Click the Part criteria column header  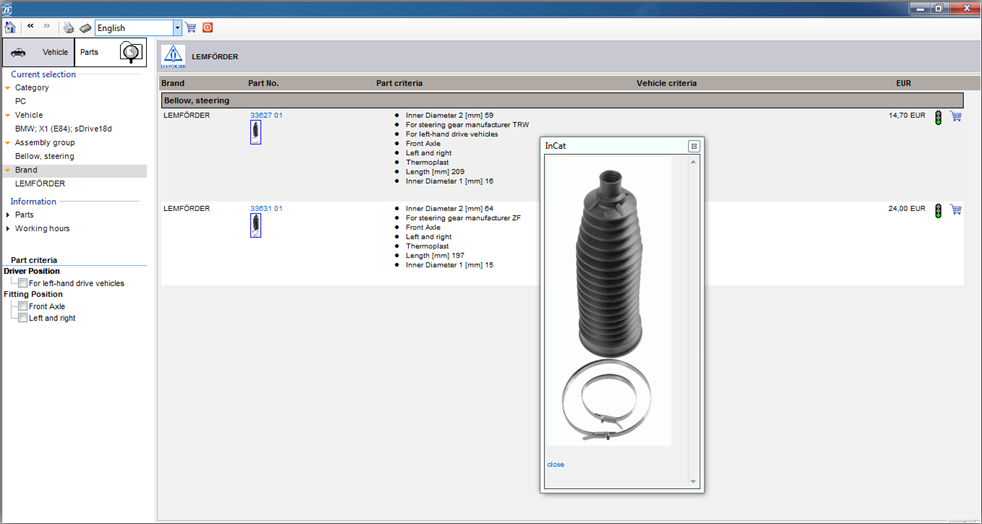pos(399,83)
